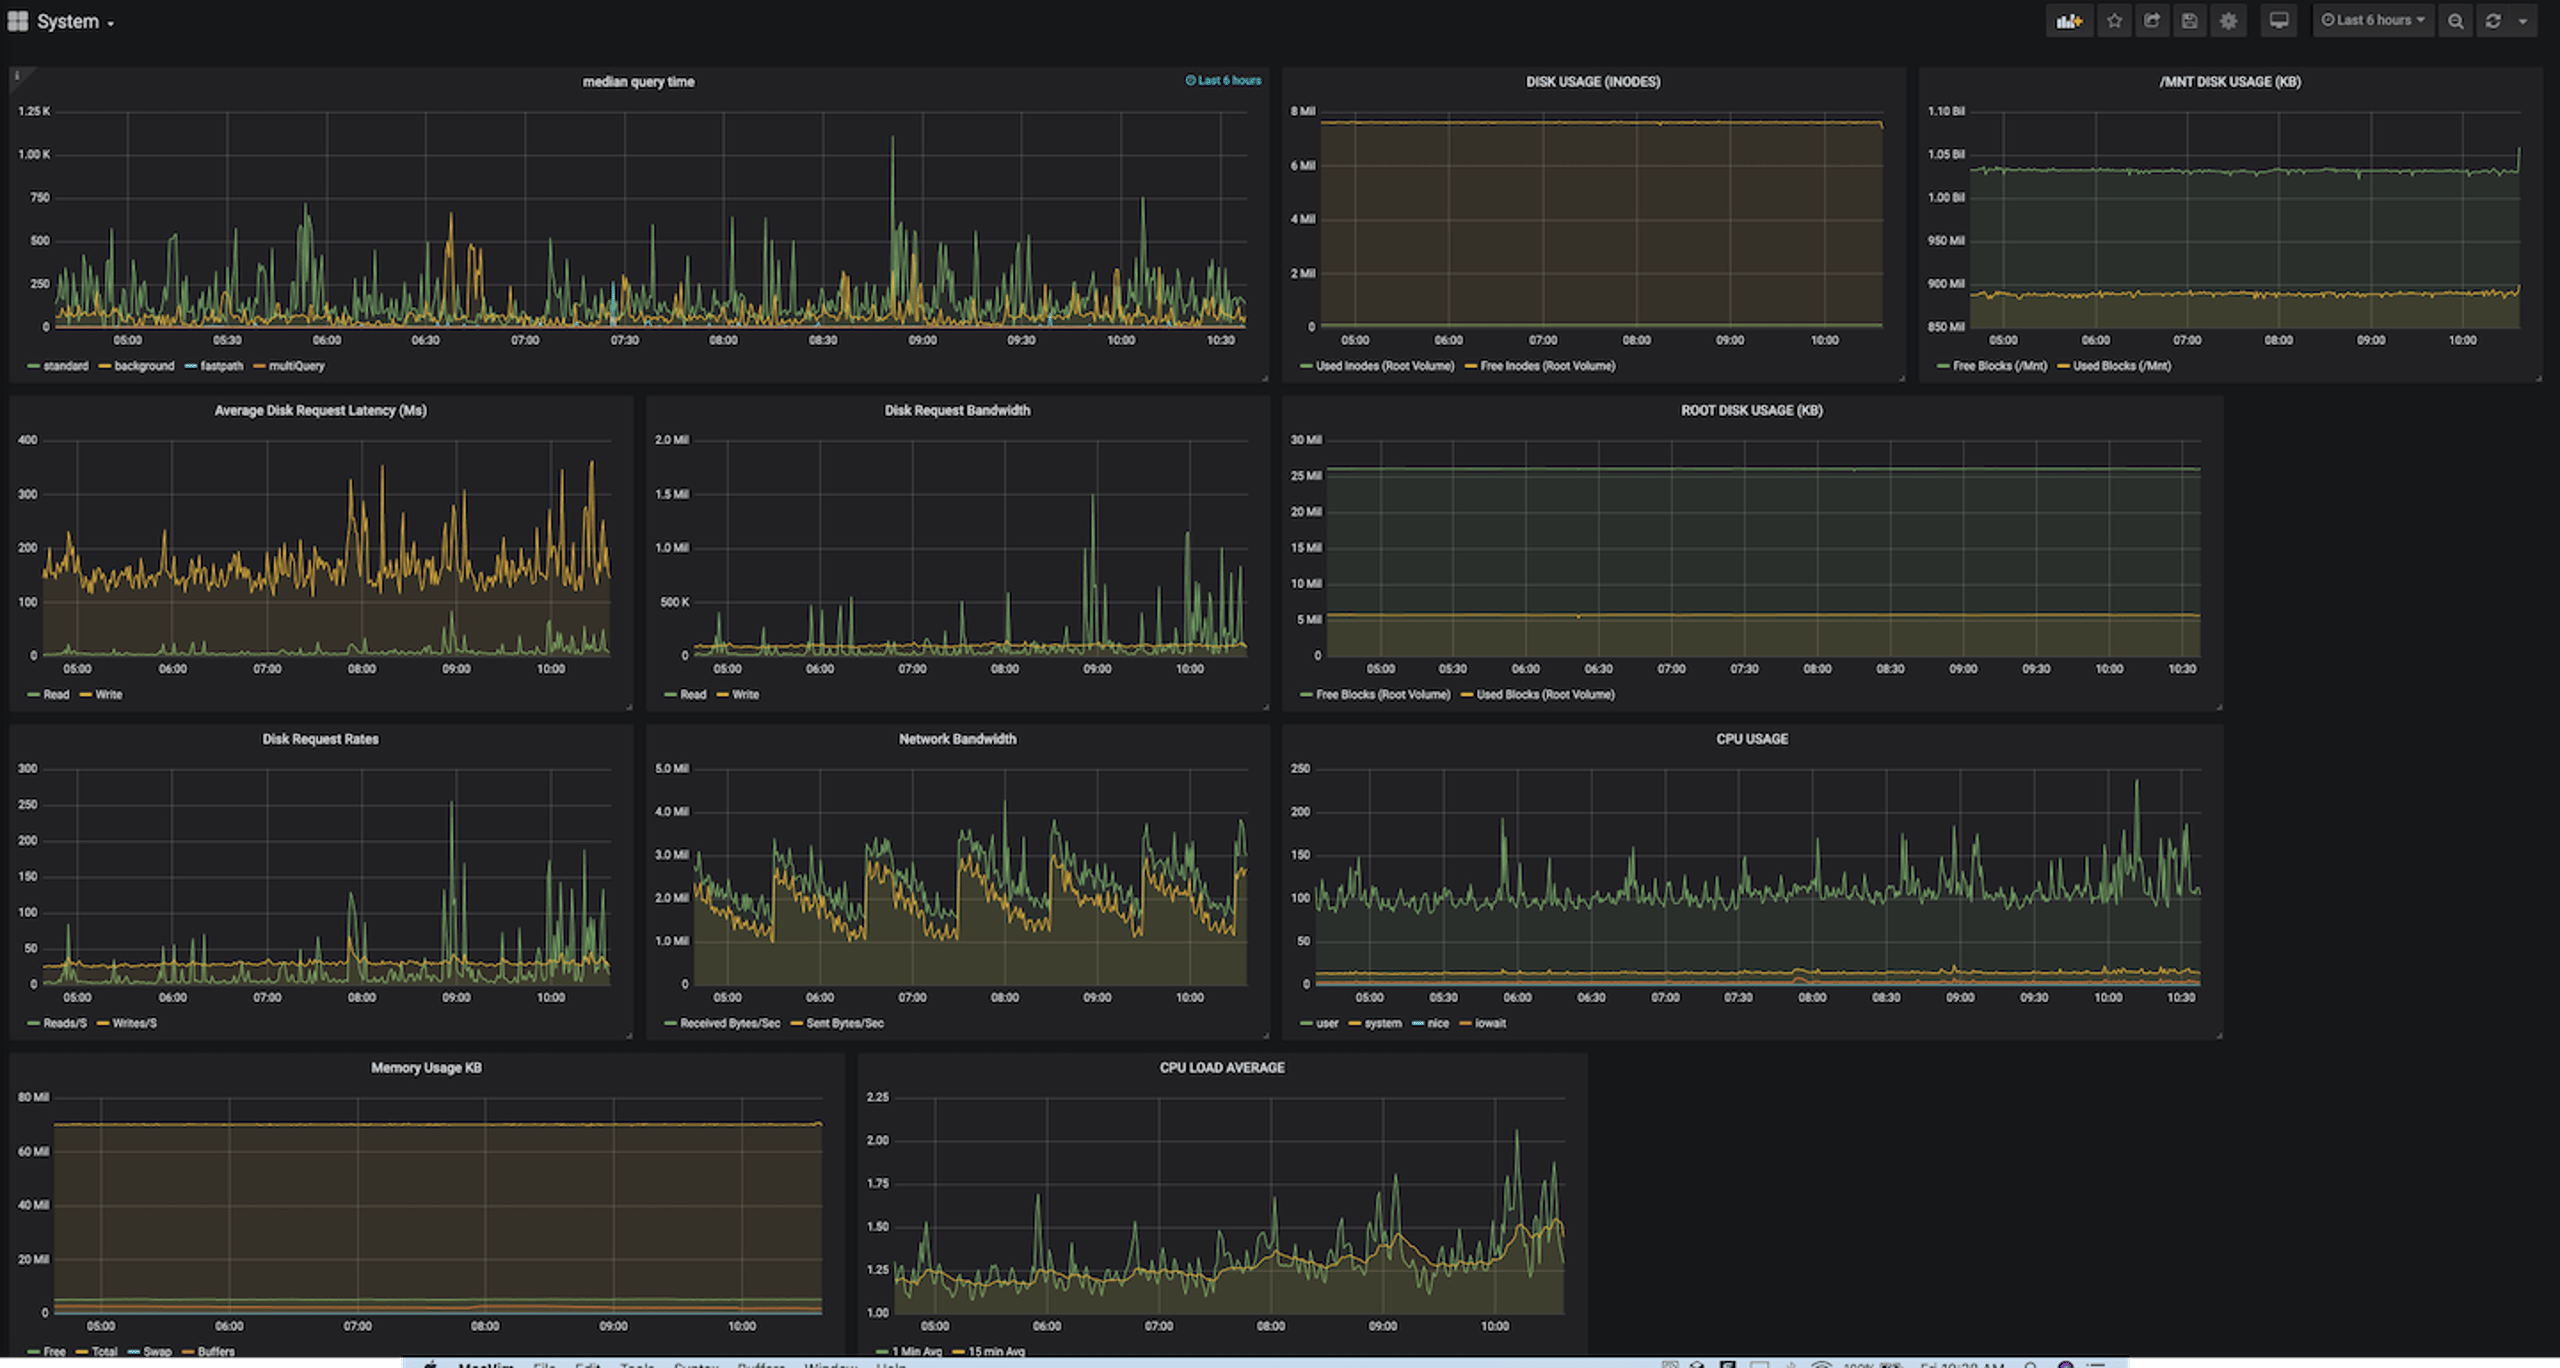Image resolution: width=2560 pixels, height=1368 pixels.
Task: Click the multiQuery legend color swatch
Action: (x=259, y=366)
